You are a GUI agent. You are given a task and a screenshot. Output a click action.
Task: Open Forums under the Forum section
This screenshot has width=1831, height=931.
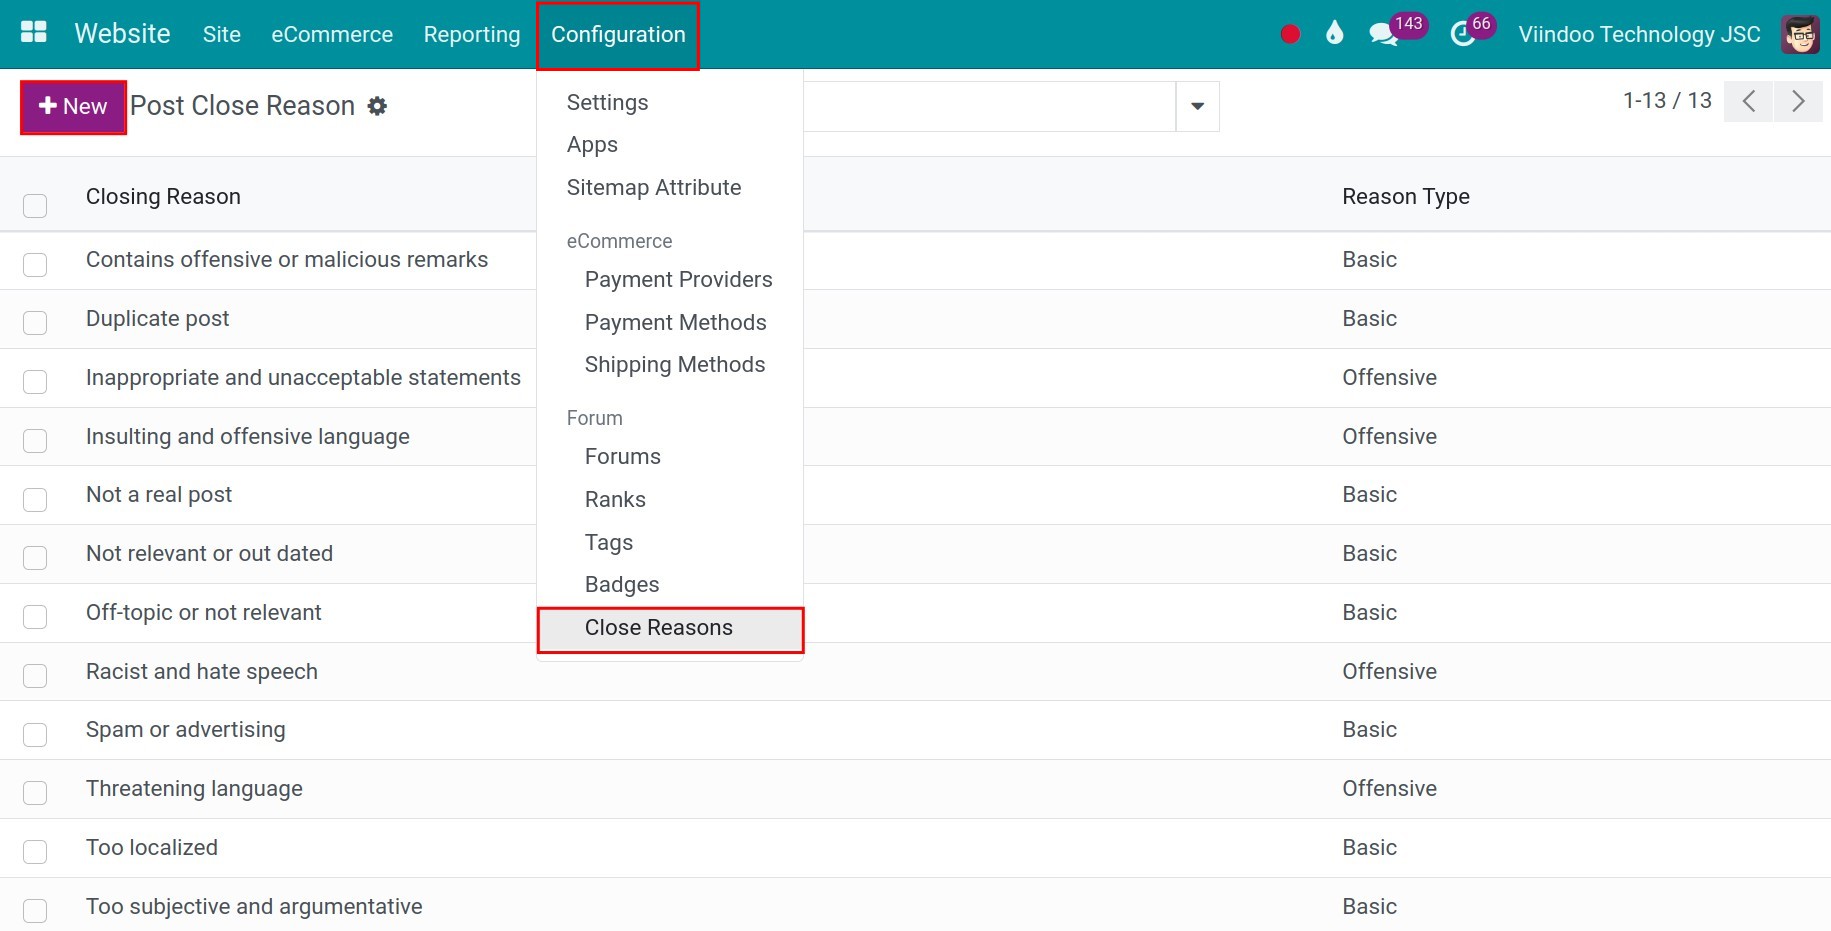[622, 457]
